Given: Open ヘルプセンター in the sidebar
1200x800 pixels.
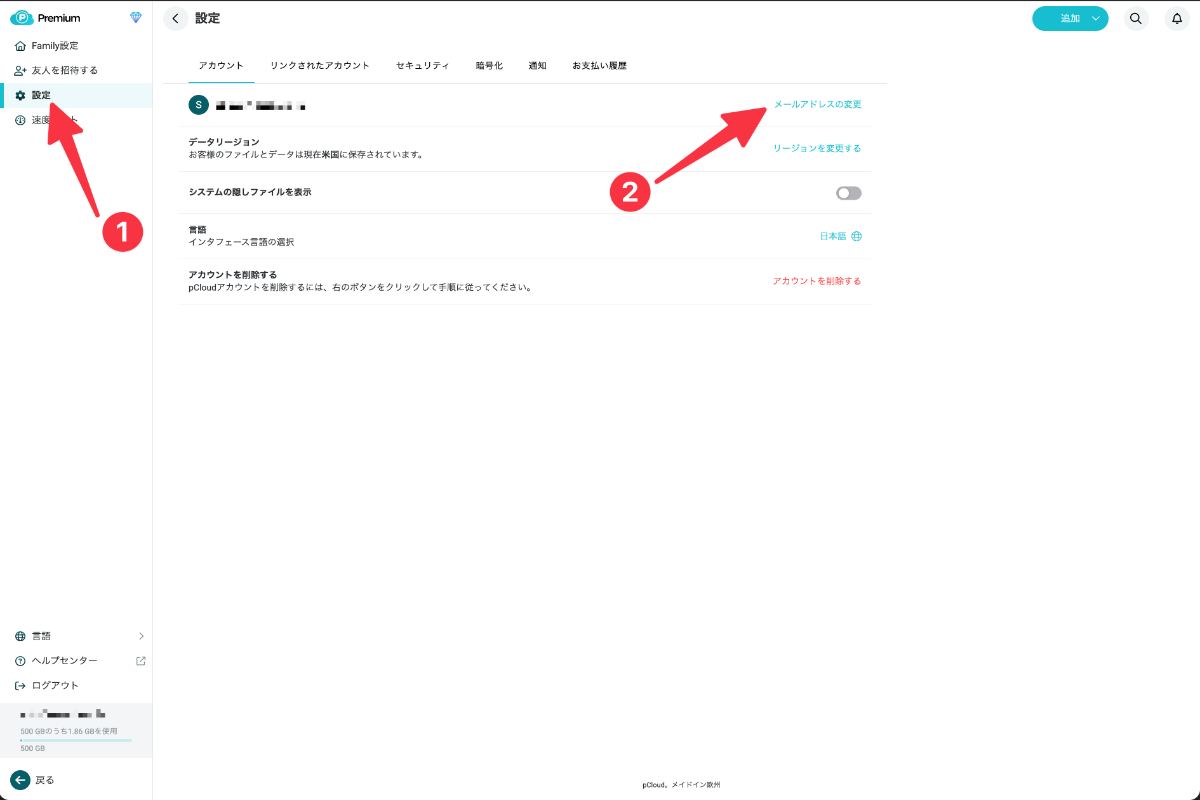Looking at the screenshot, I should click(65, 661).
